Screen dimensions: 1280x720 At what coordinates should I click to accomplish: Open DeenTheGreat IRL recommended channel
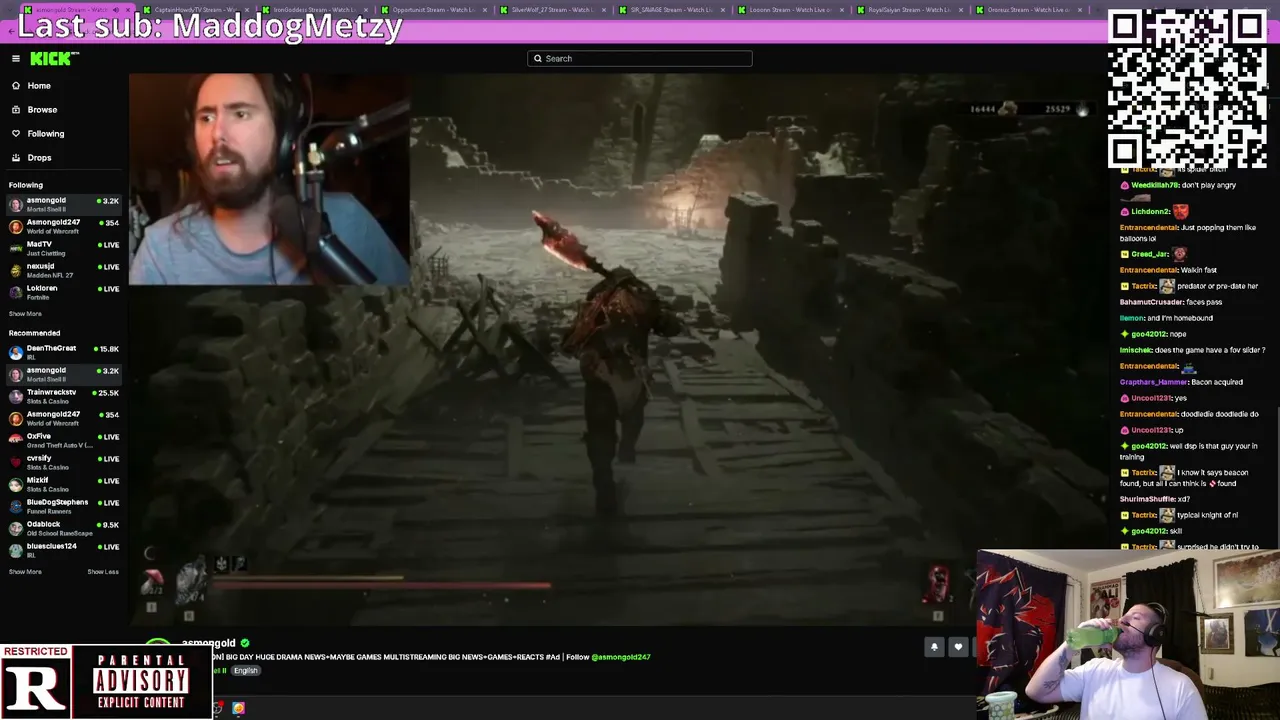(64, 351)
